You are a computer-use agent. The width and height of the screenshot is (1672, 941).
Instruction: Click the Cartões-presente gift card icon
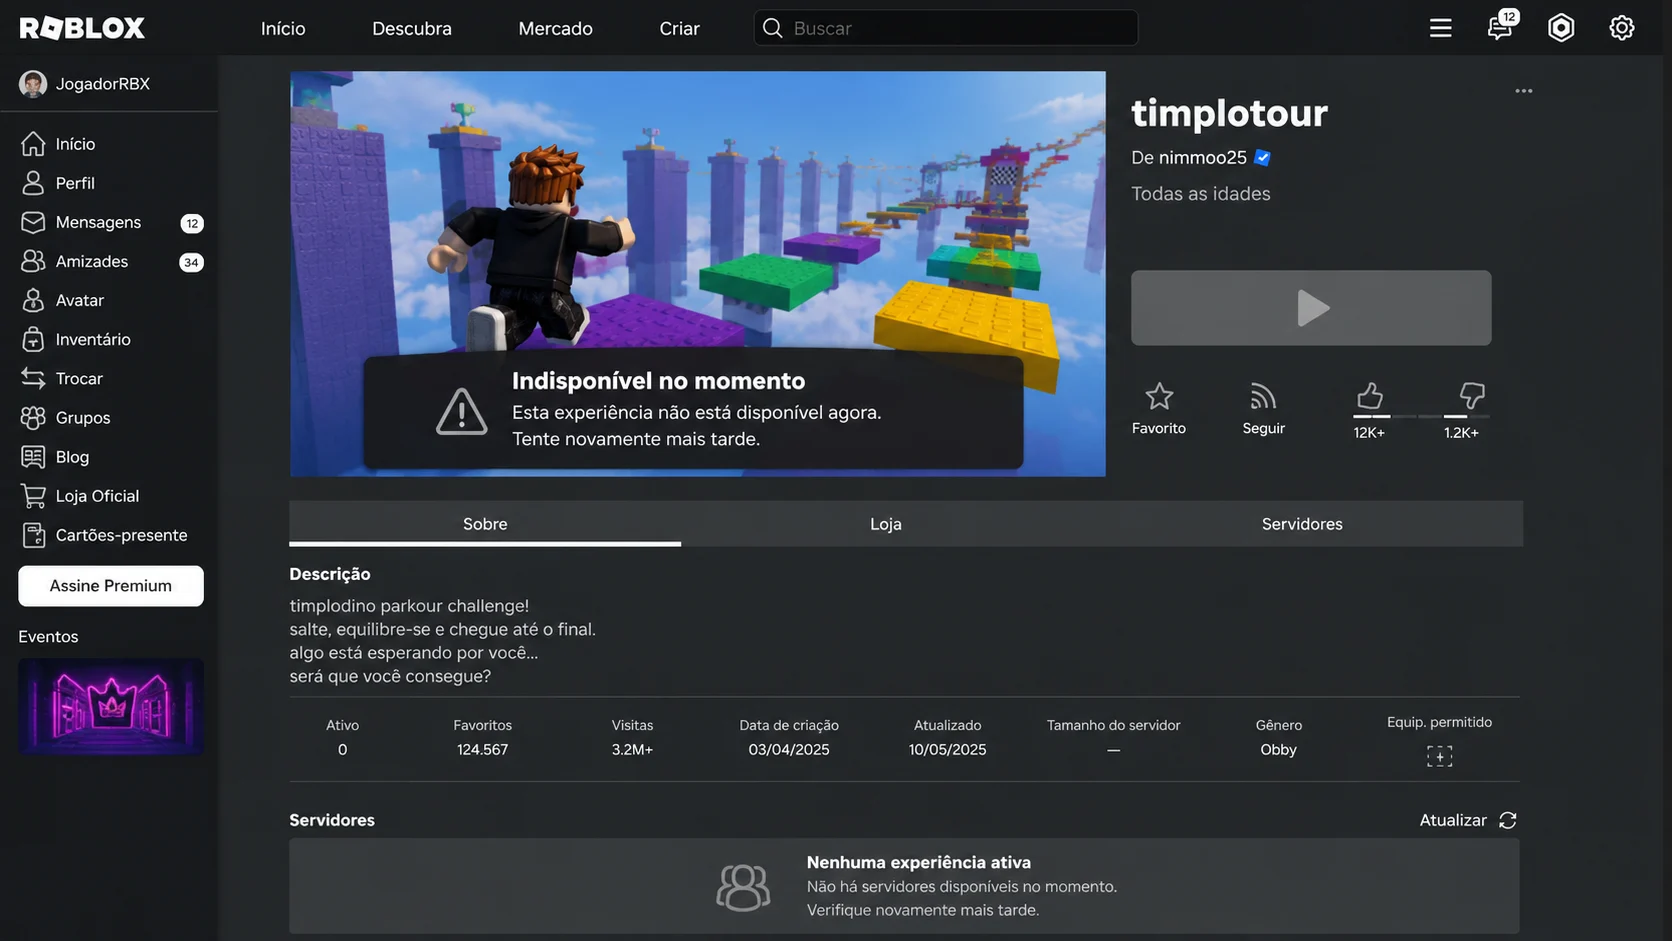pyautogui.click(x=33, y=535)
